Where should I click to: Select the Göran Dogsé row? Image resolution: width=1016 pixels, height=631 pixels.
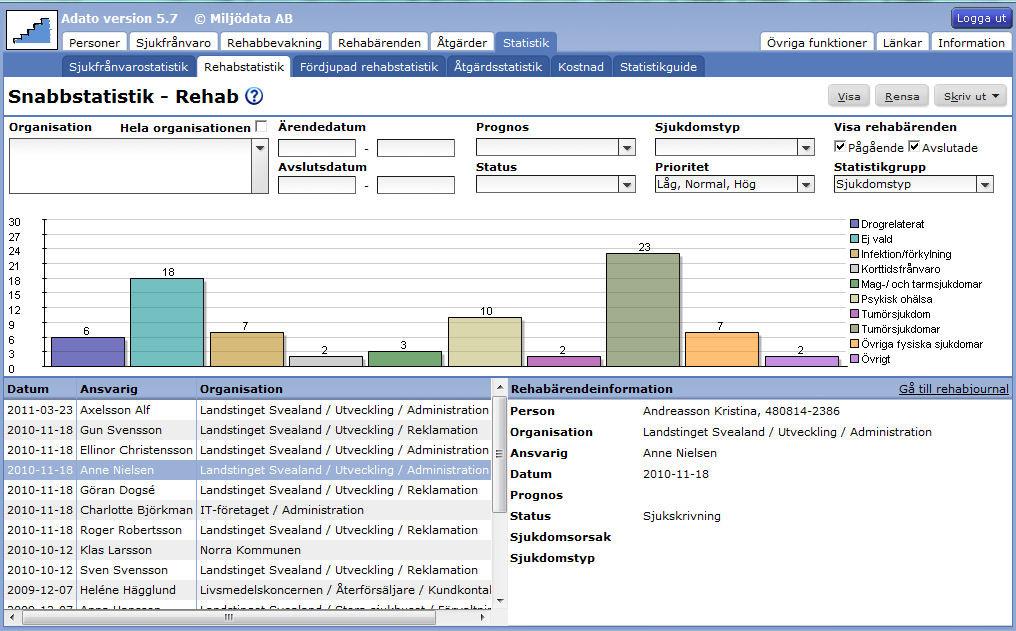[x=248, y=490]
